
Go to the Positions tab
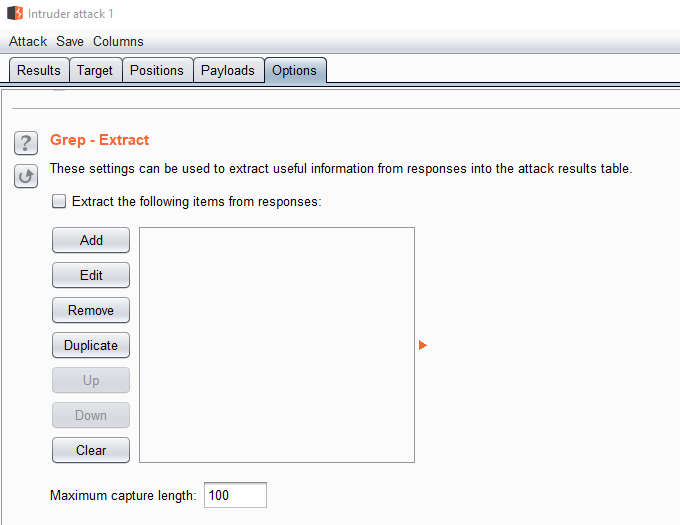[157, 70]
